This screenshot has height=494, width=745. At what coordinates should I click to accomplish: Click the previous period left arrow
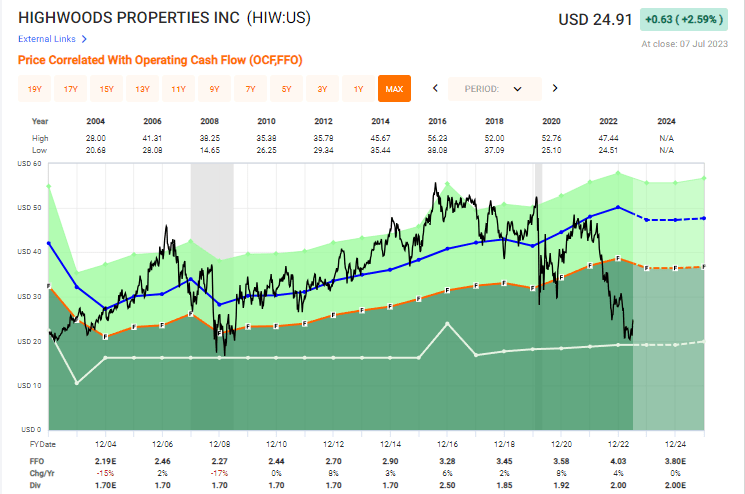coord(435,88)
